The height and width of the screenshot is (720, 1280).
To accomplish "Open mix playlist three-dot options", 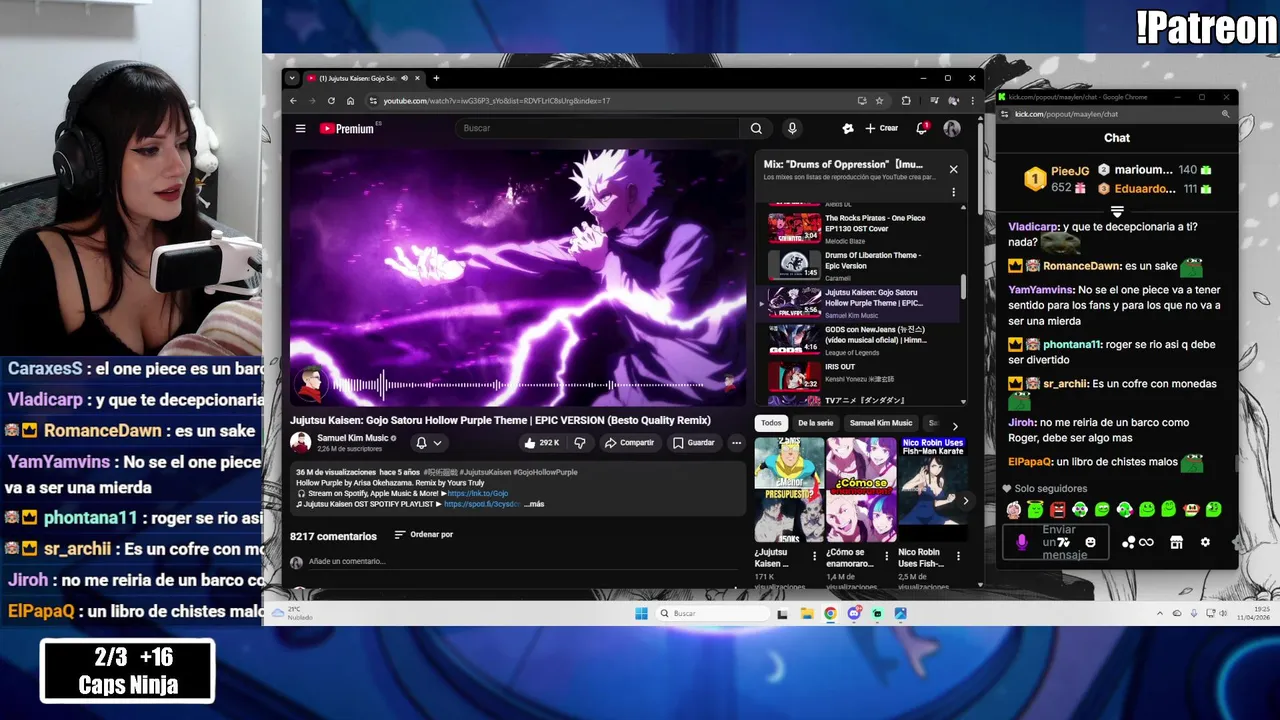I will 953,192.
